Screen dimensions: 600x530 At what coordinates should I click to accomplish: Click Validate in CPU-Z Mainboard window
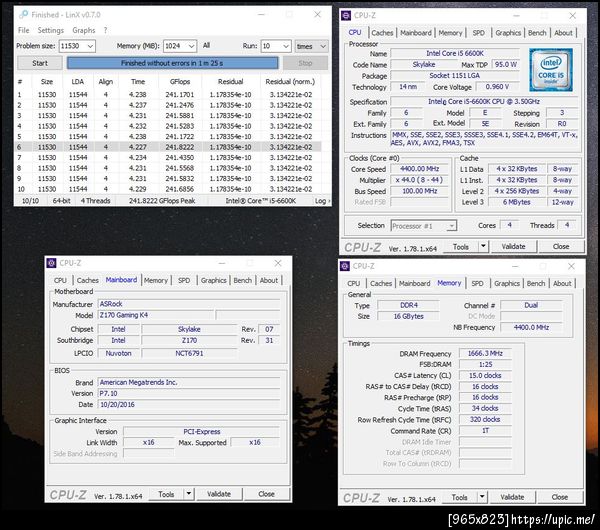(219, 494)
